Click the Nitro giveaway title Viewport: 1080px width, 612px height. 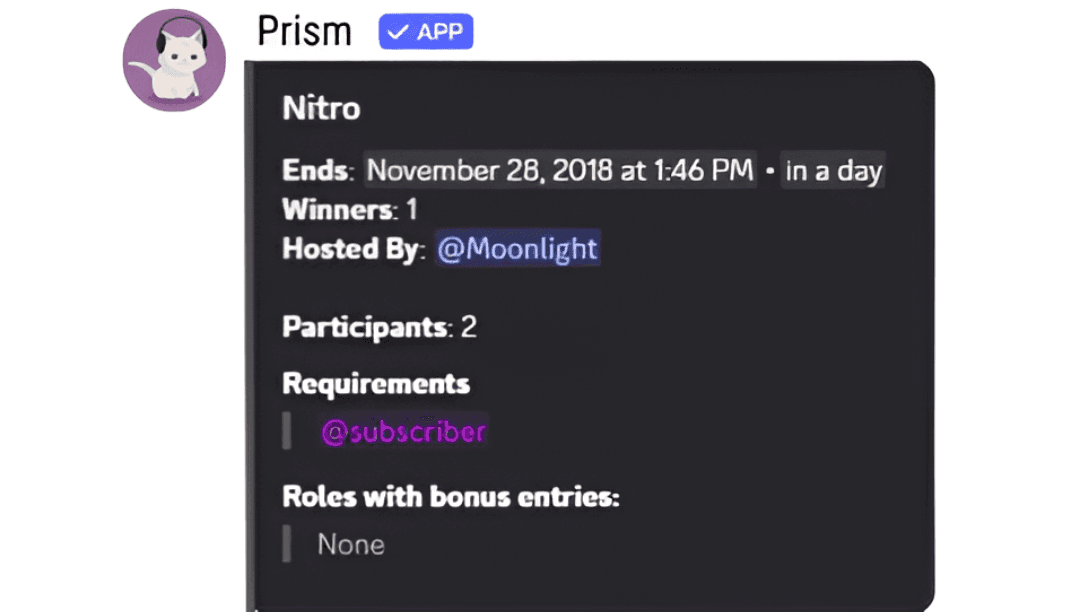pos(321,108)
